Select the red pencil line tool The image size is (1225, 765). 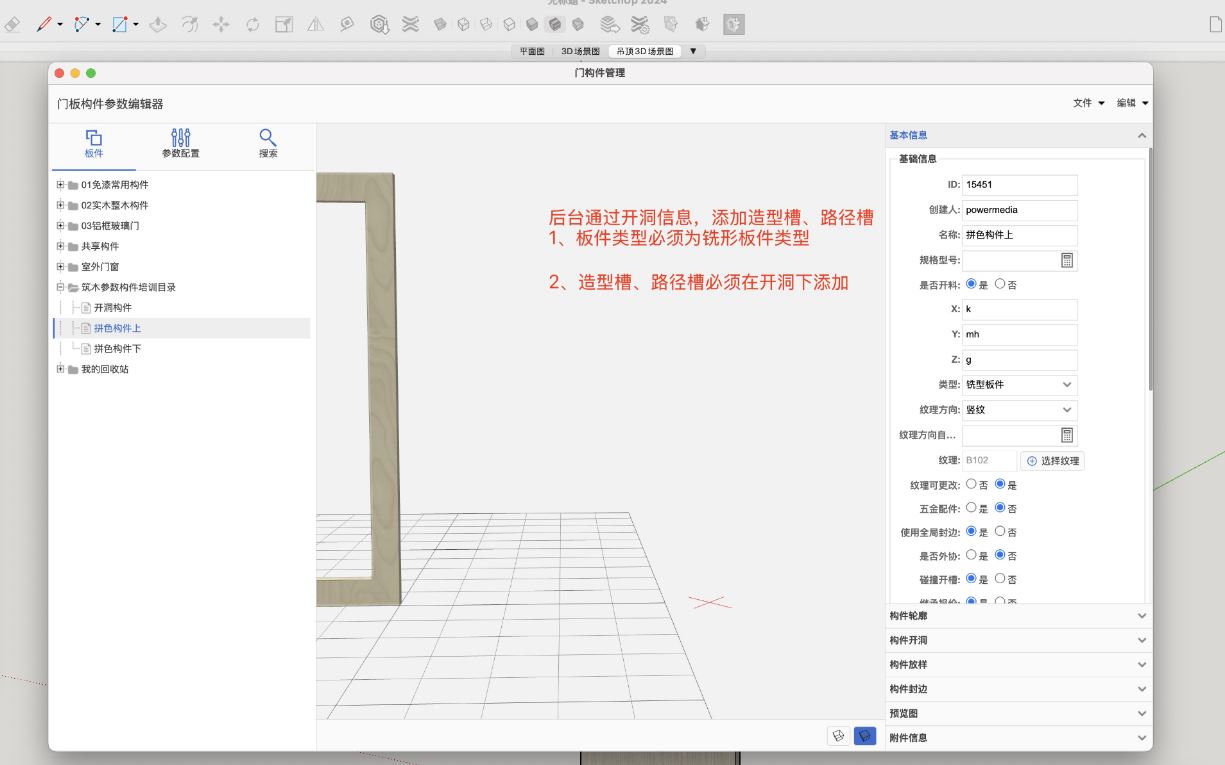click(43, 23)
